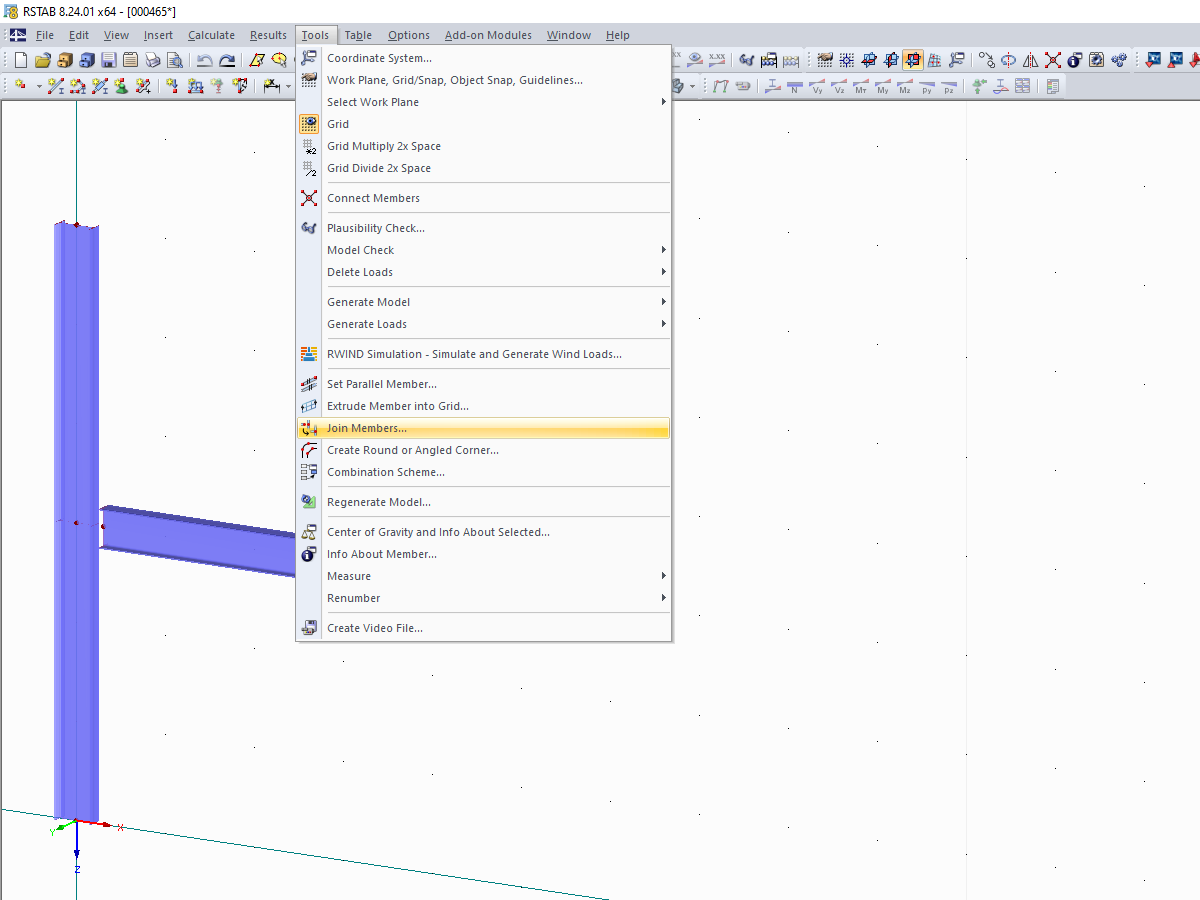Select Grid Divide 2x Space
1200x900 pixels.
pos(483,168)
